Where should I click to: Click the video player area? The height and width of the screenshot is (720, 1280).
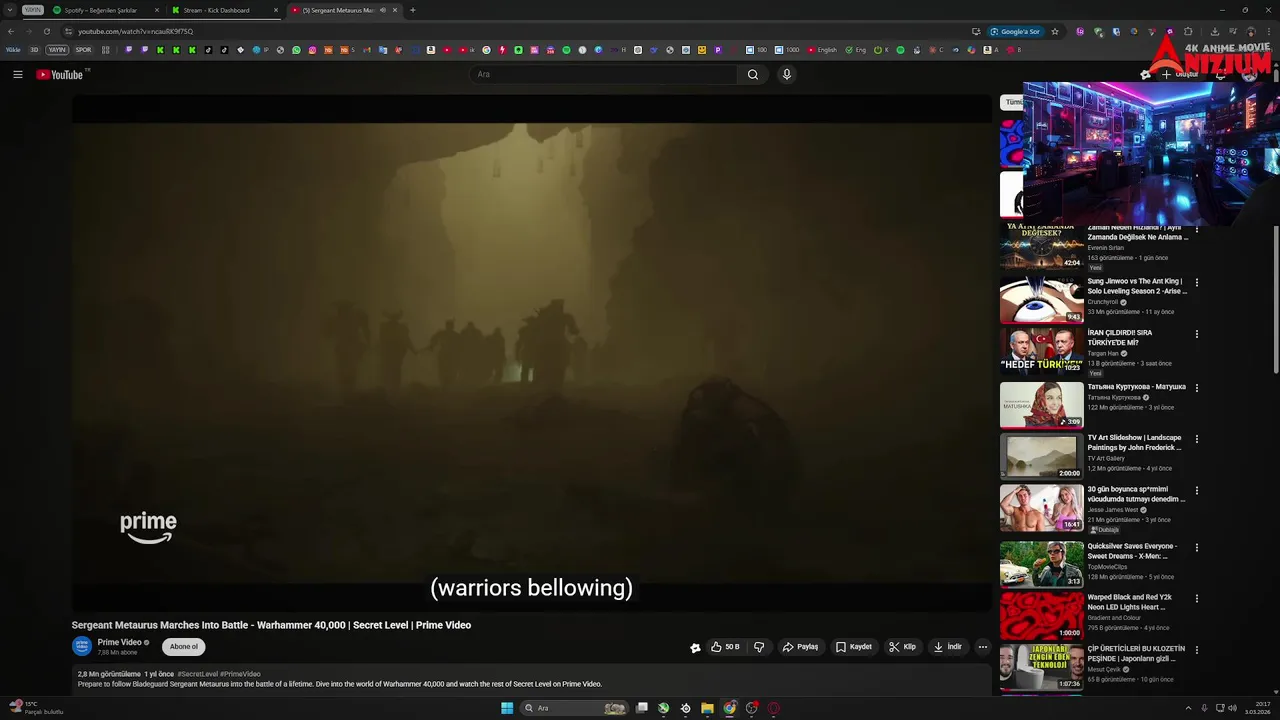click(531, 353)
